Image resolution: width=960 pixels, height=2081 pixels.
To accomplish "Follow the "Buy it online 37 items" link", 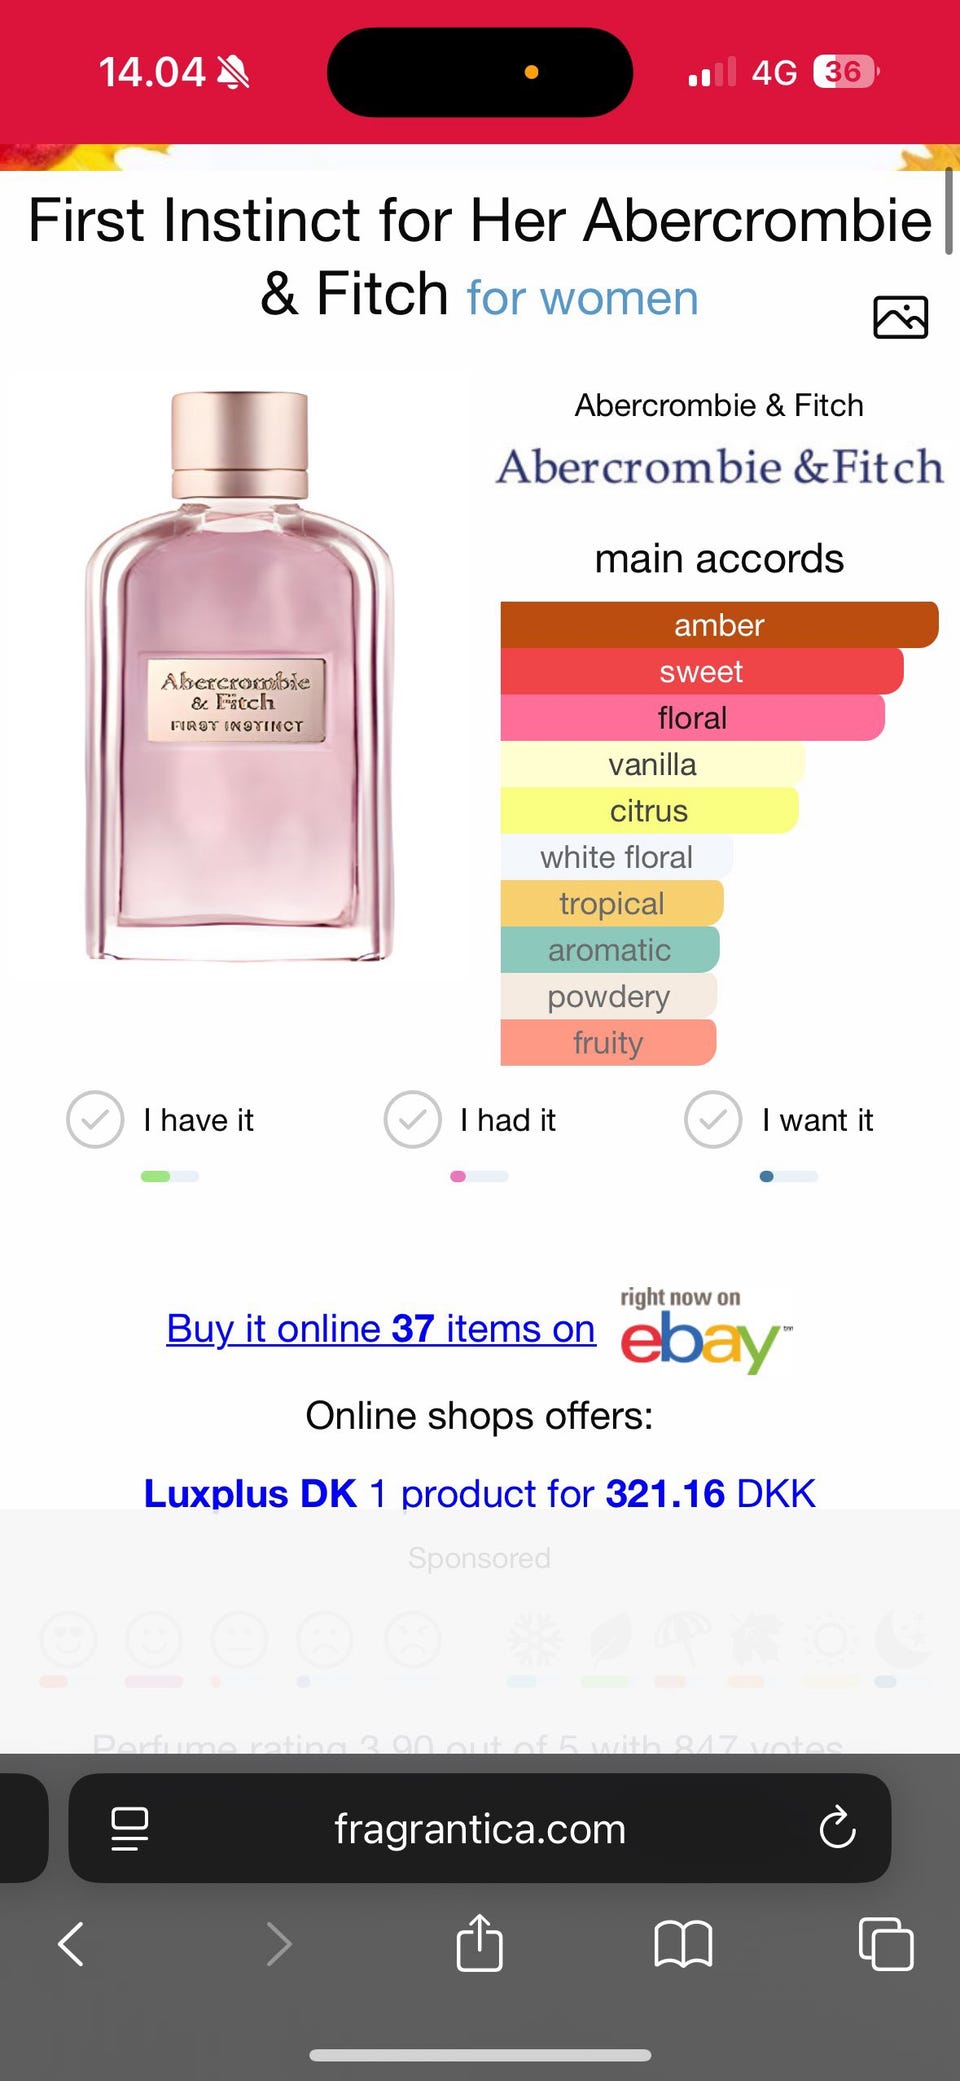I will 381,1329.
